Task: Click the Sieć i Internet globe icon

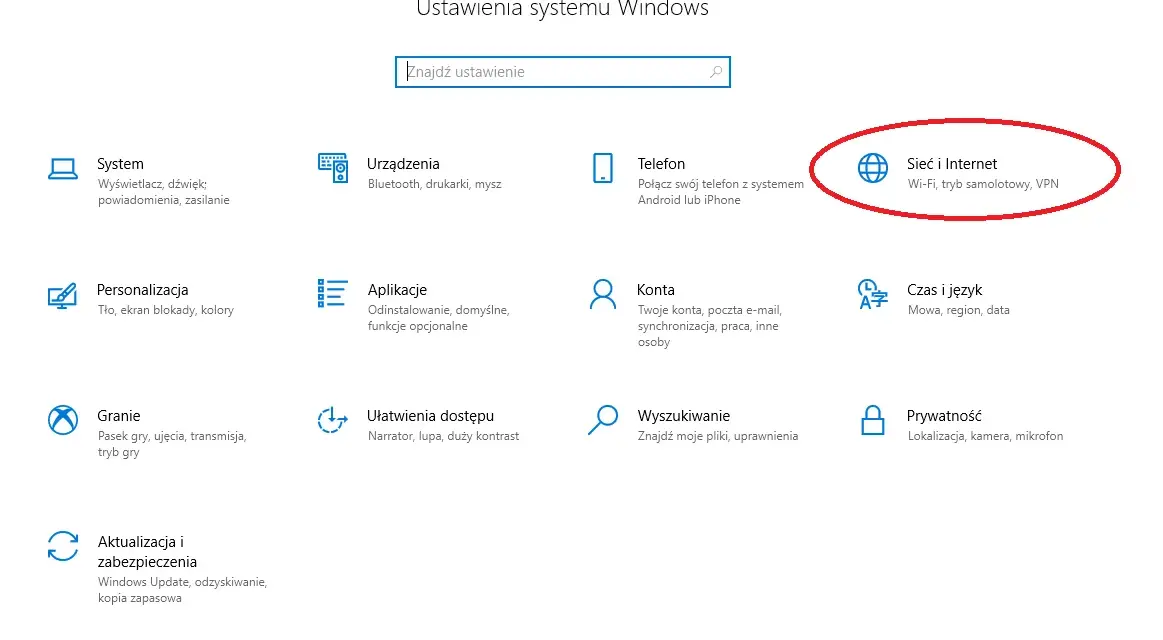Action: tap(873, 168)
